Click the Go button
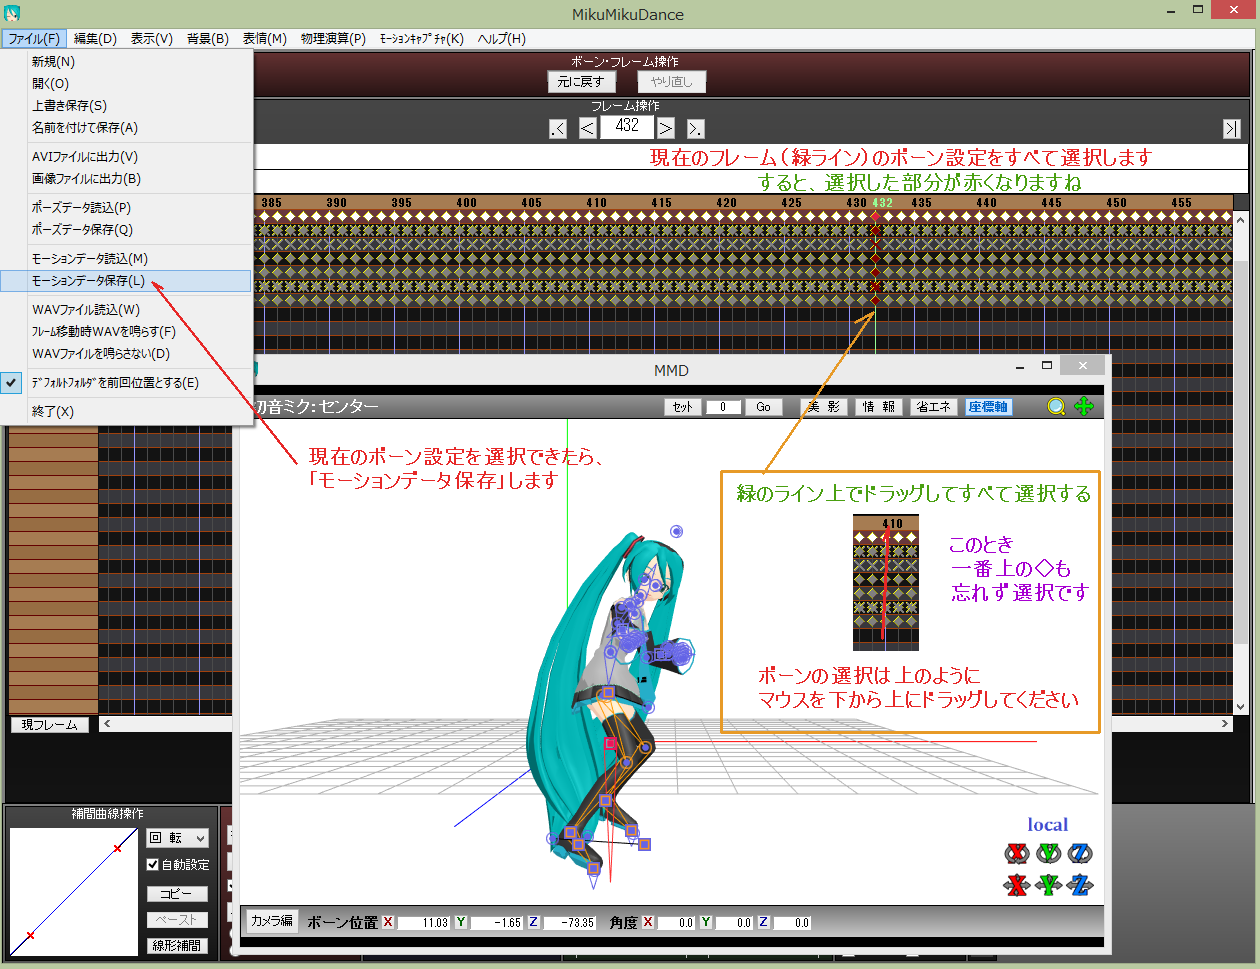Screen dimensions: 1260x969 763,407
